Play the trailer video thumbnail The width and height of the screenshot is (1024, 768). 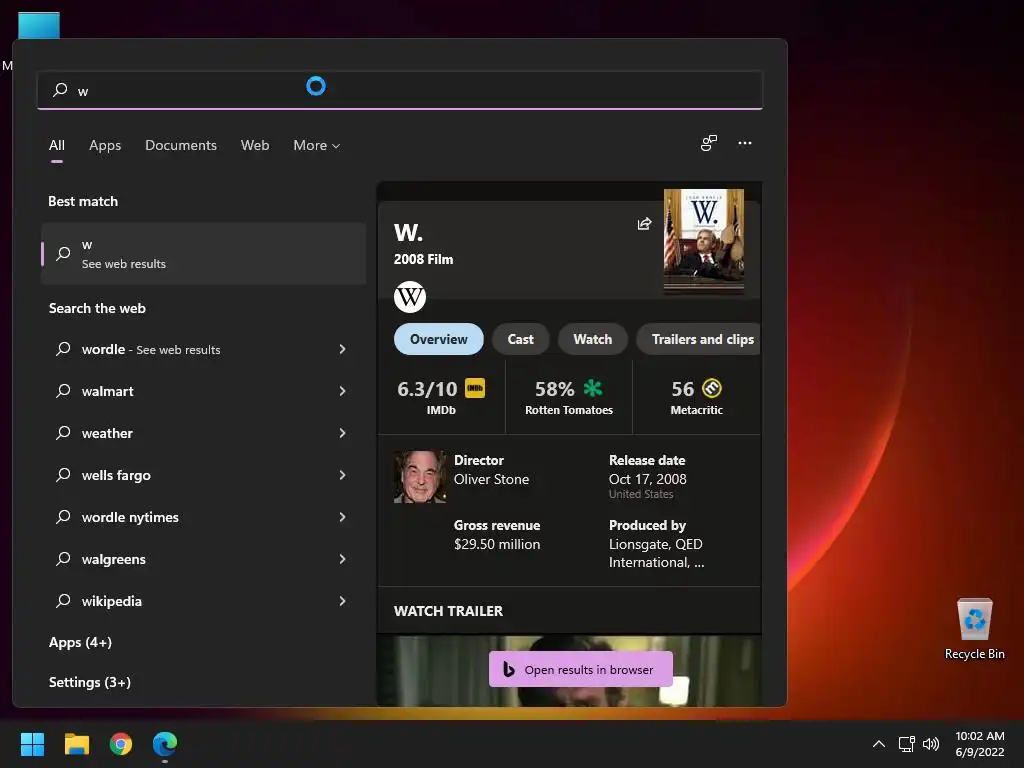pyautogui.click(x=569, y=671)
